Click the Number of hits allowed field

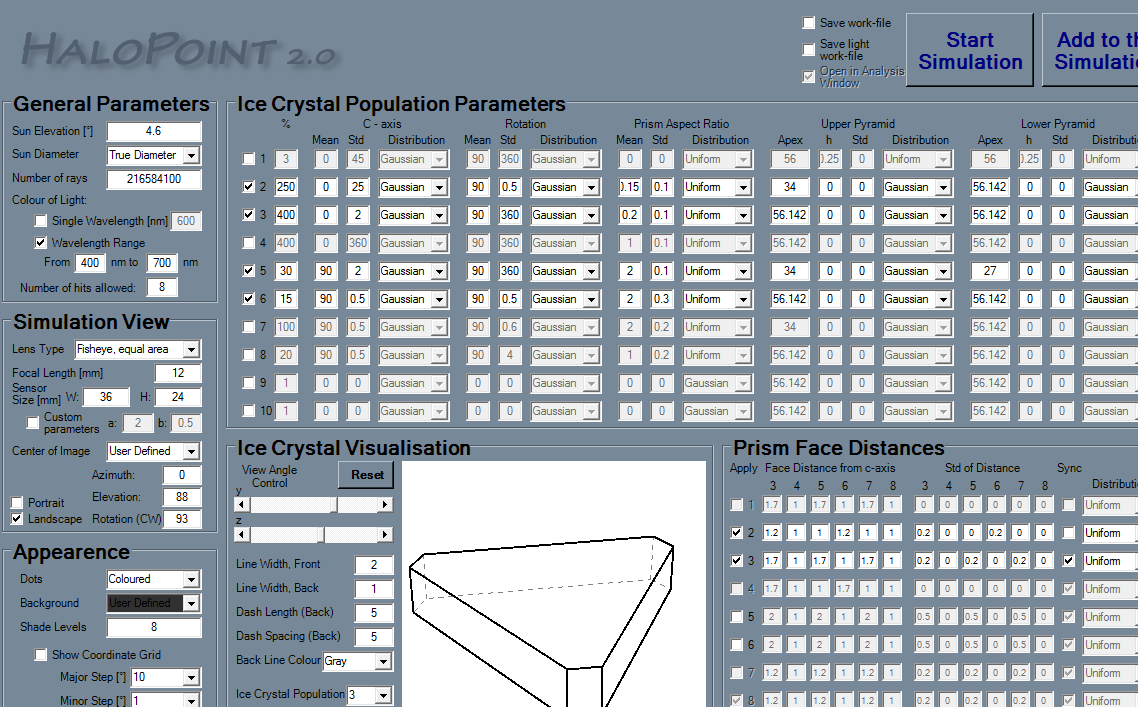point(162,287)
